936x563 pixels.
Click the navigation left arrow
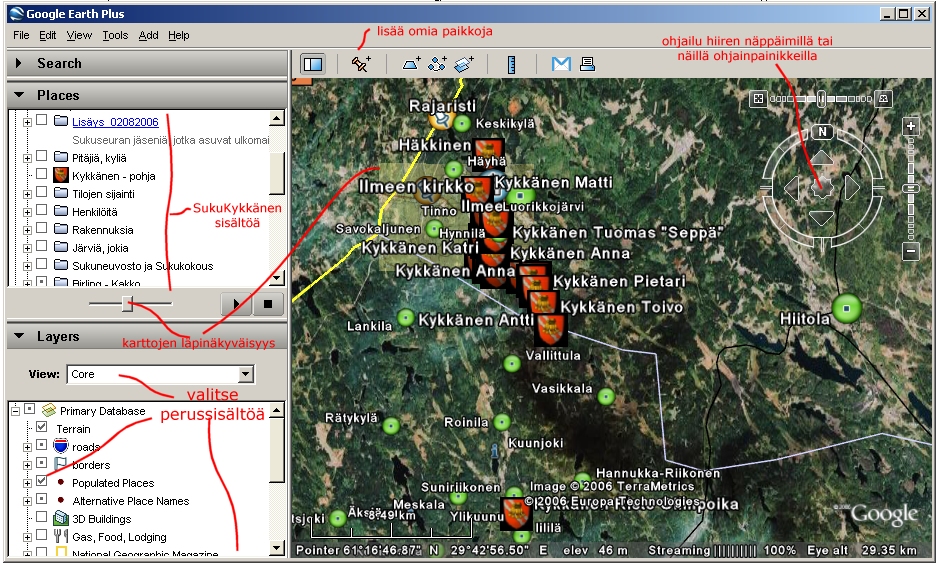pos(792,188)
